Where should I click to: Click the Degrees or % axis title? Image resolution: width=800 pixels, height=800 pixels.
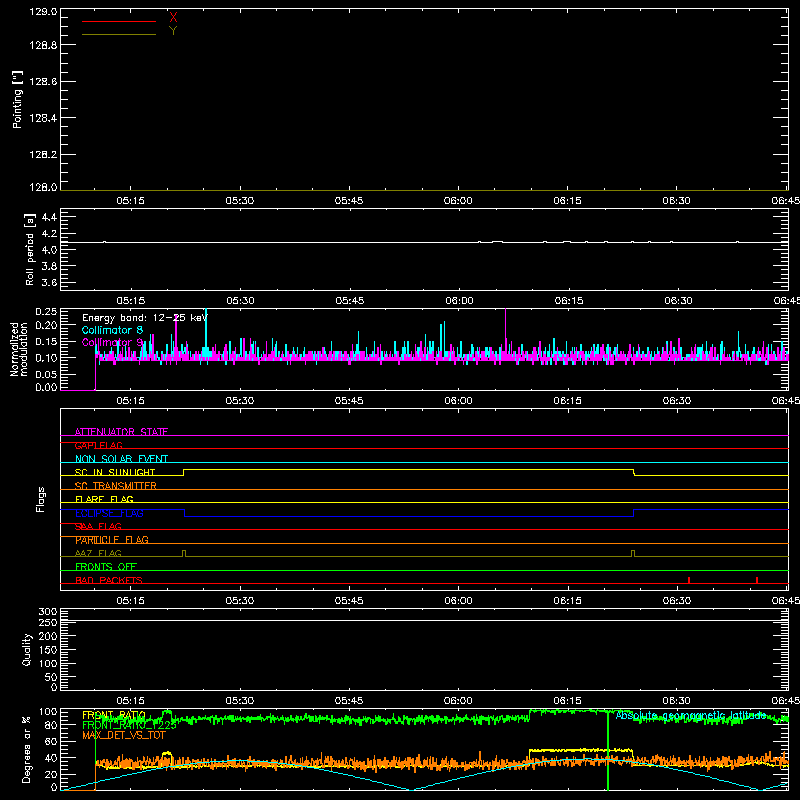[27, 749]
